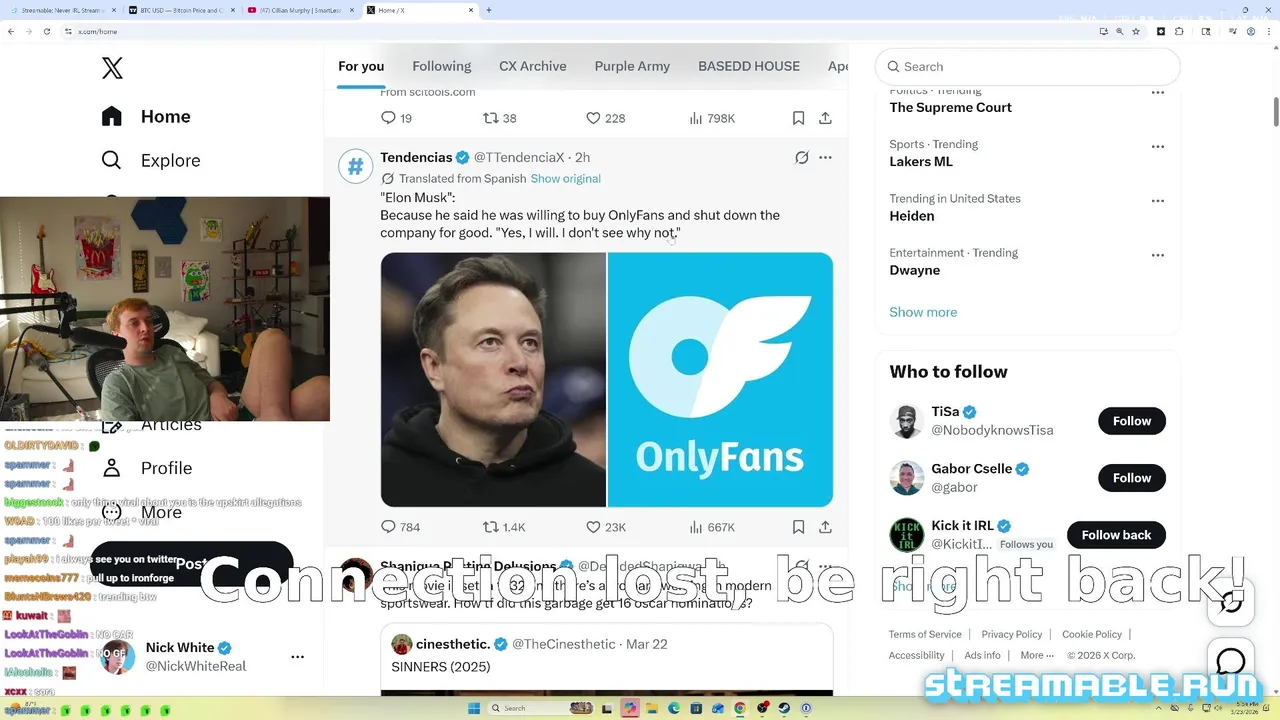
Task: Open the More menu in sidebar
Action: [x=142, y=512]
